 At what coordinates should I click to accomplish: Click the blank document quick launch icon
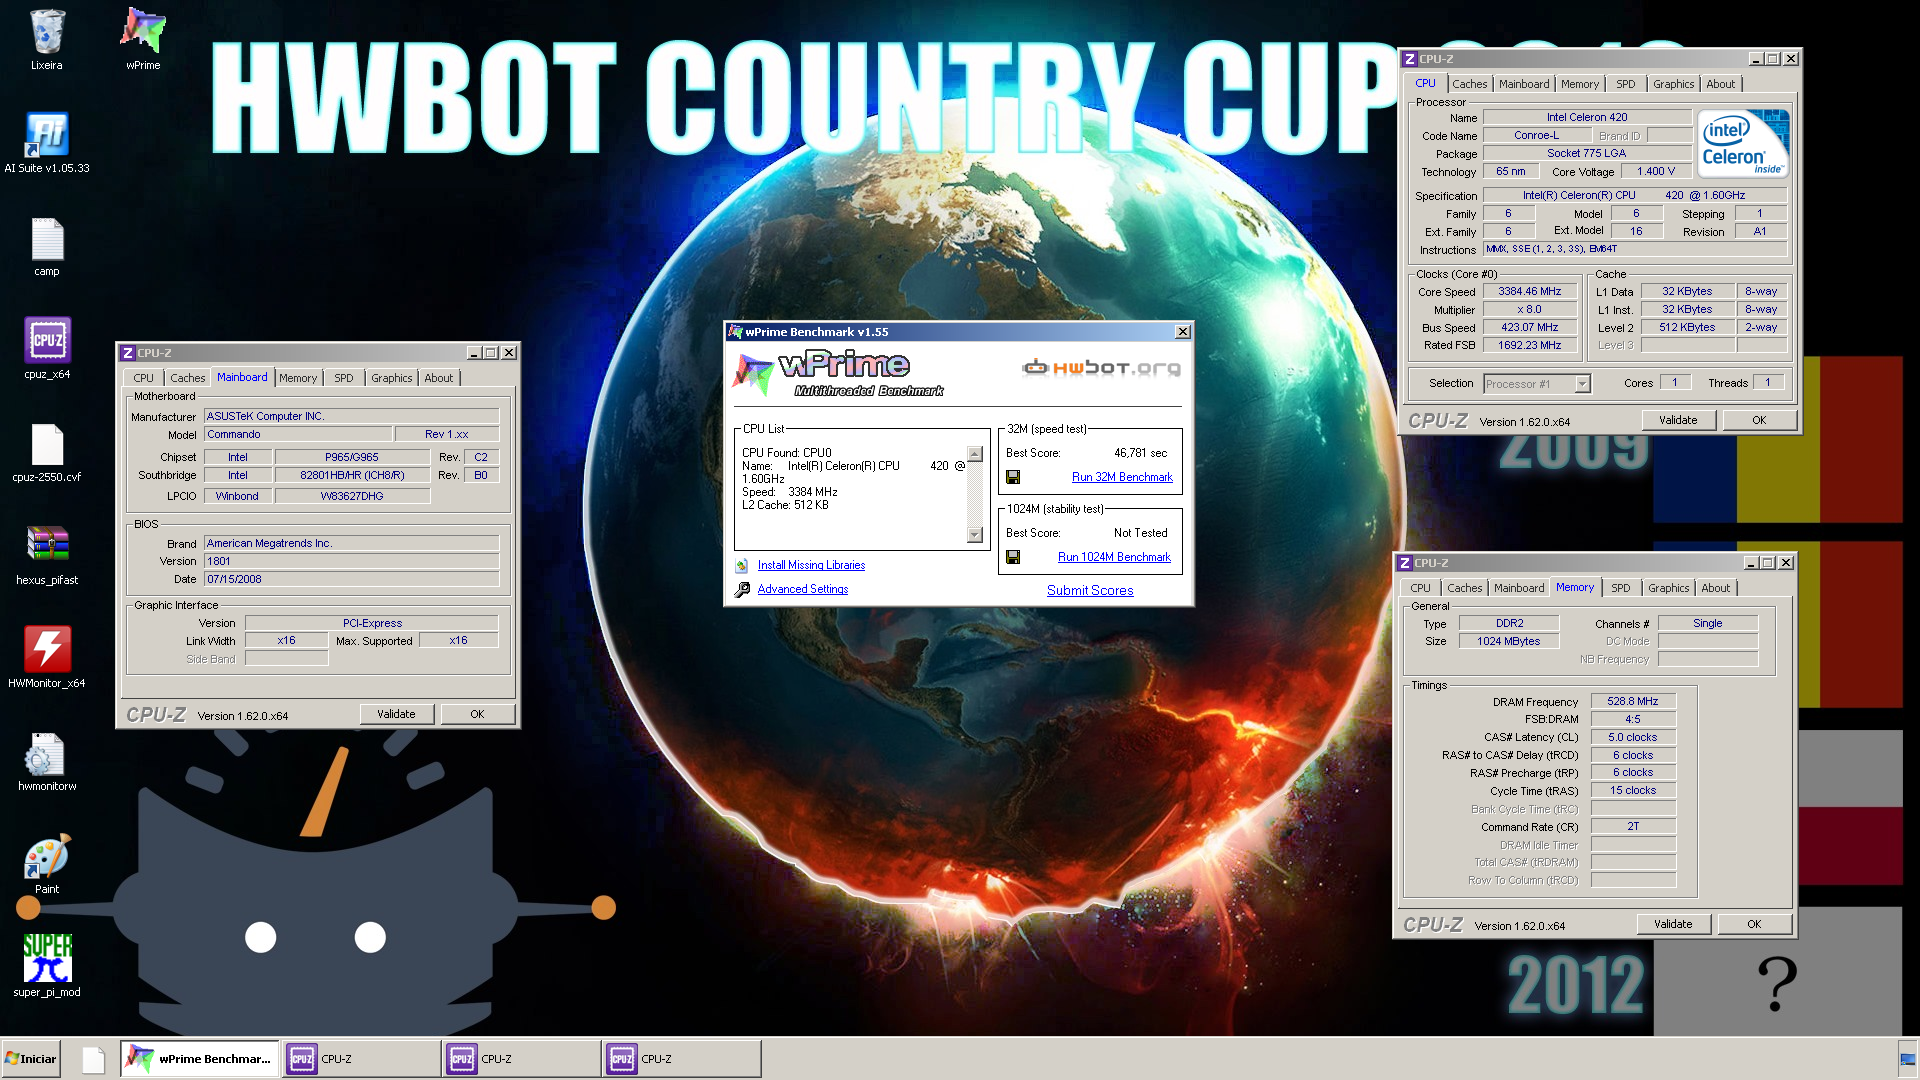pos(93,1059)
